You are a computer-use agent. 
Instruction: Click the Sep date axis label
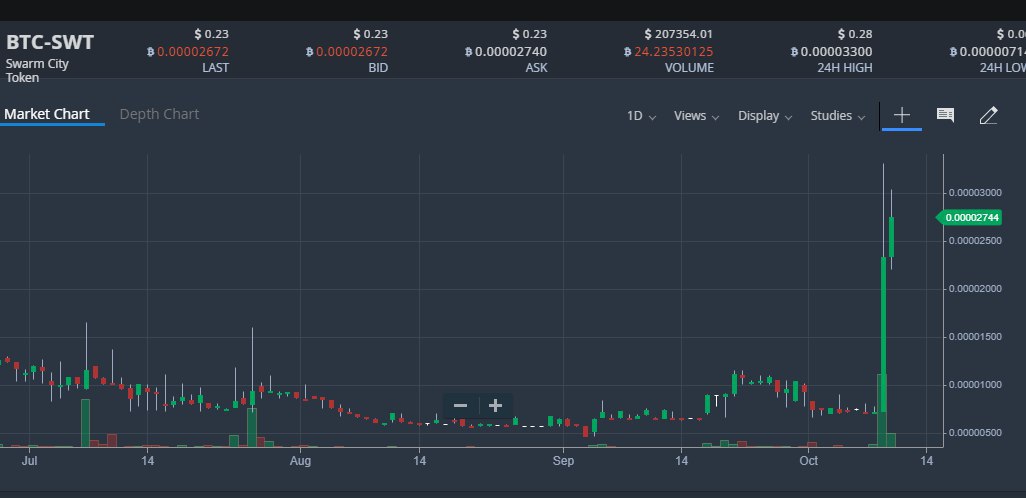(563, 461)
